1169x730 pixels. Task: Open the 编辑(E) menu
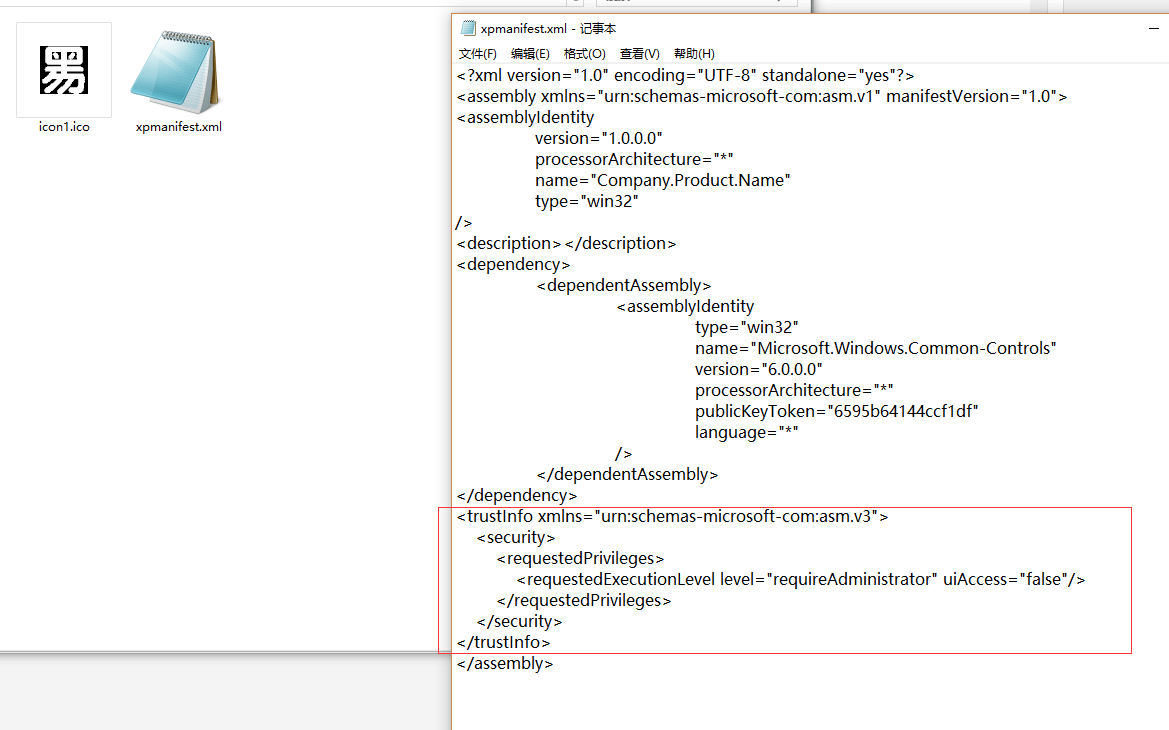(x=530, y=54)
